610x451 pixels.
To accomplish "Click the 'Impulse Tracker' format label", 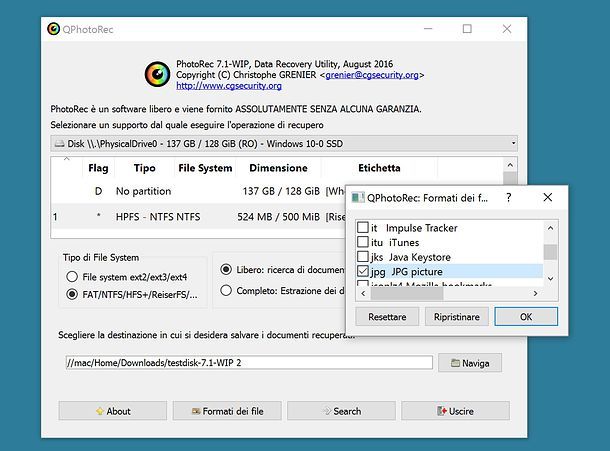I will (421, 228).
